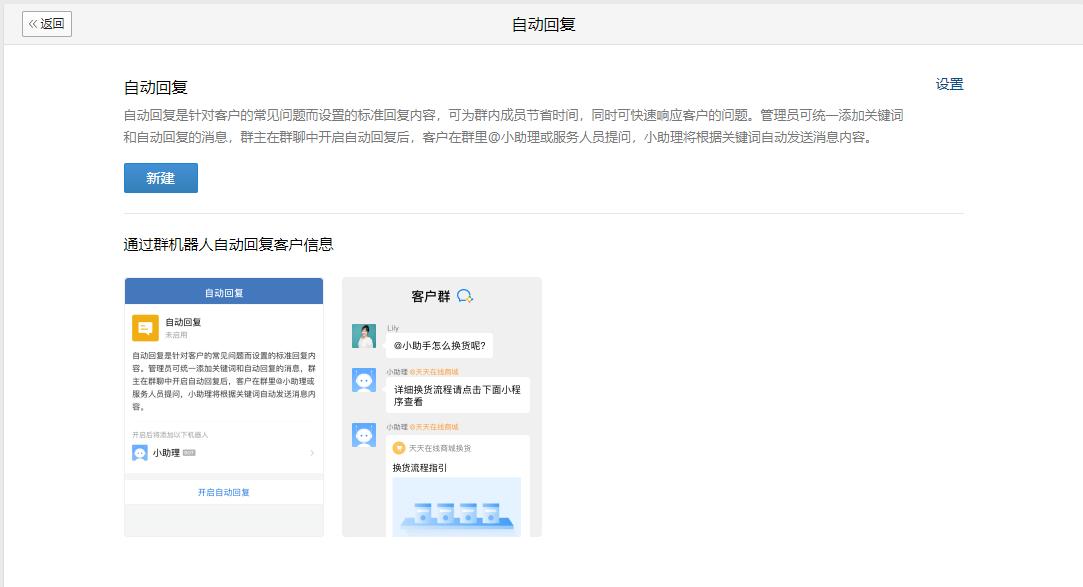
Task: Click the chat bubble icon beside 客户群 title
Action: pos(465,295)
